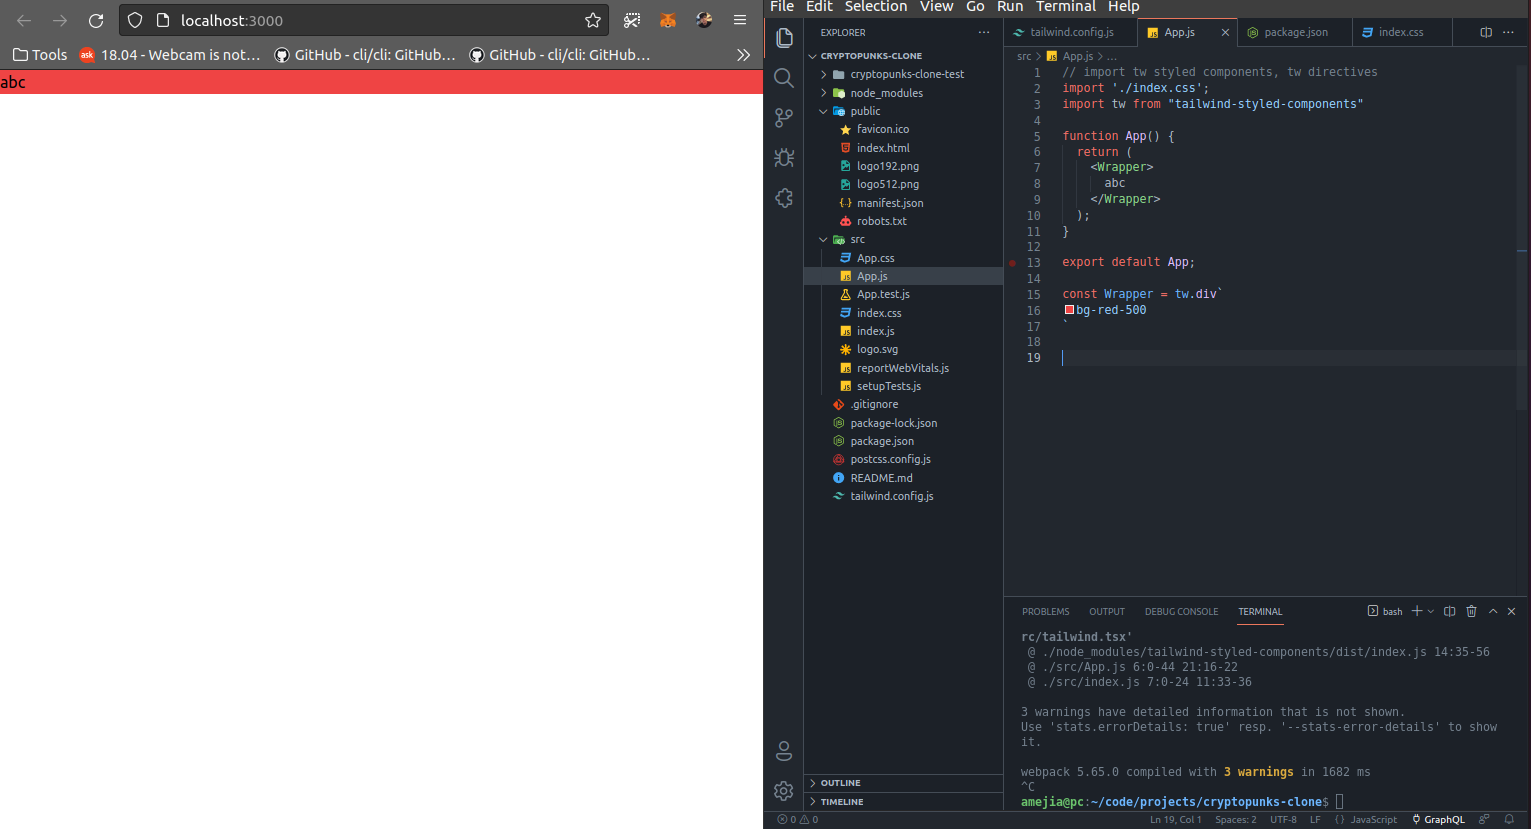Viewport: 1531px width, 829px height.
Task: Open the Terminal menu
Action: click(x=1064, y=7)
